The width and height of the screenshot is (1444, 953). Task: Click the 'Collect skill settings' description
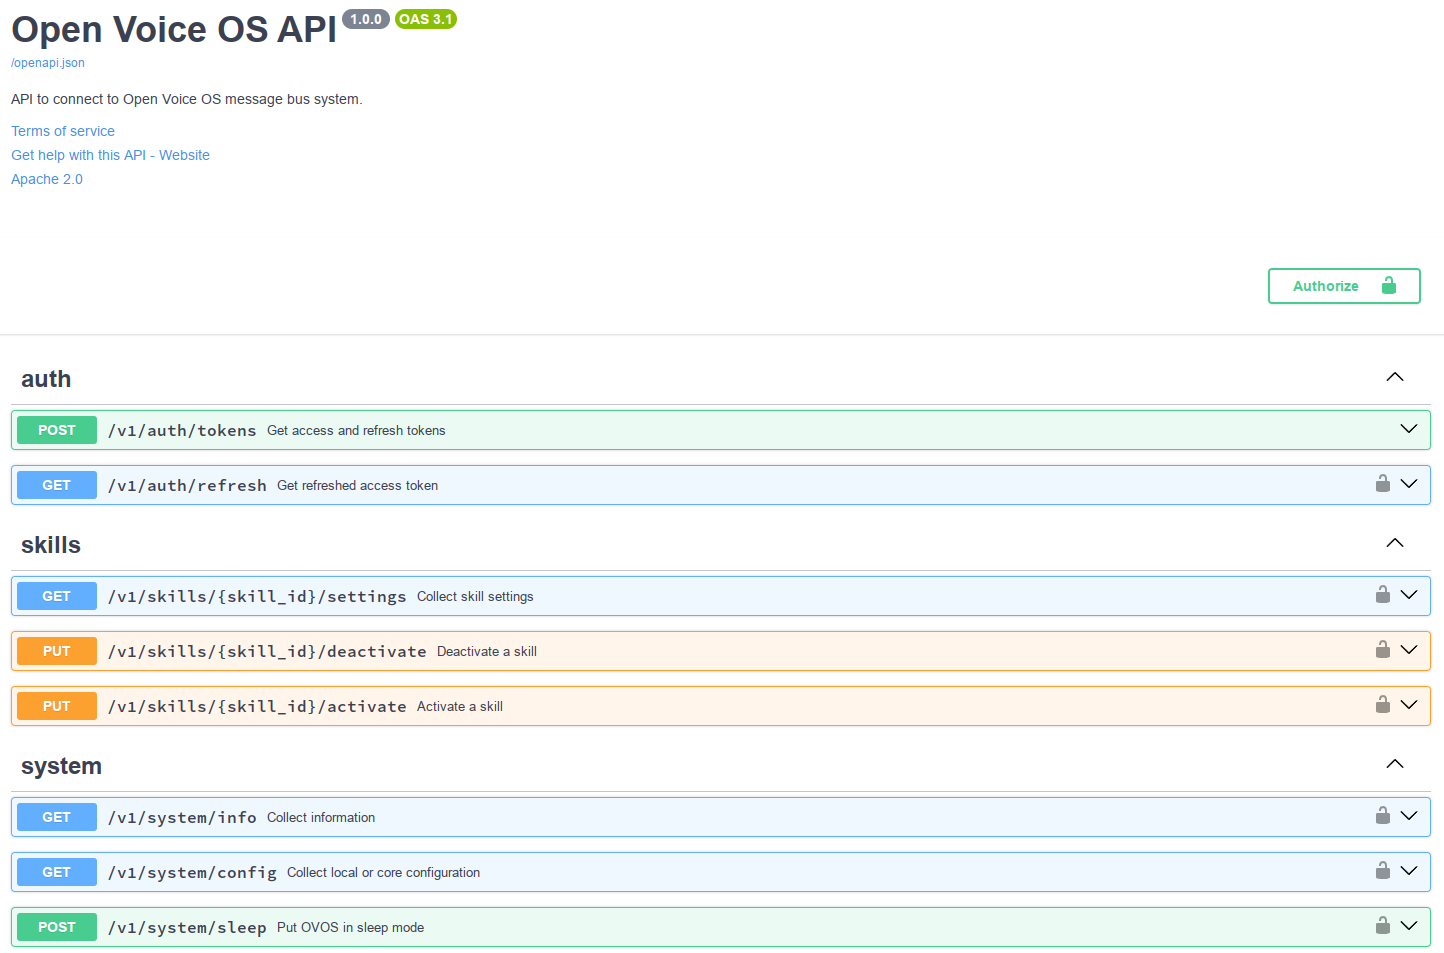click(475, 596)
